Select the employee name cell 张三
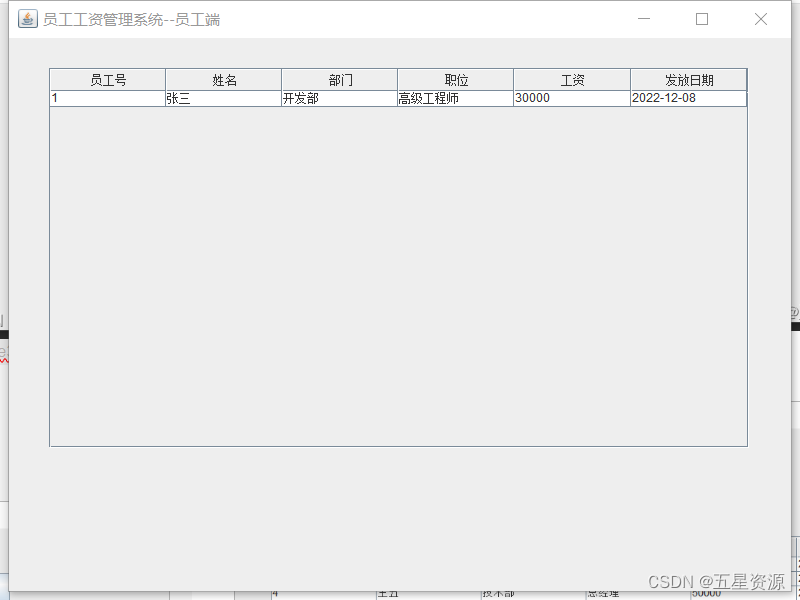The width and height of the screenshot is (800, 600). [224, 98]
